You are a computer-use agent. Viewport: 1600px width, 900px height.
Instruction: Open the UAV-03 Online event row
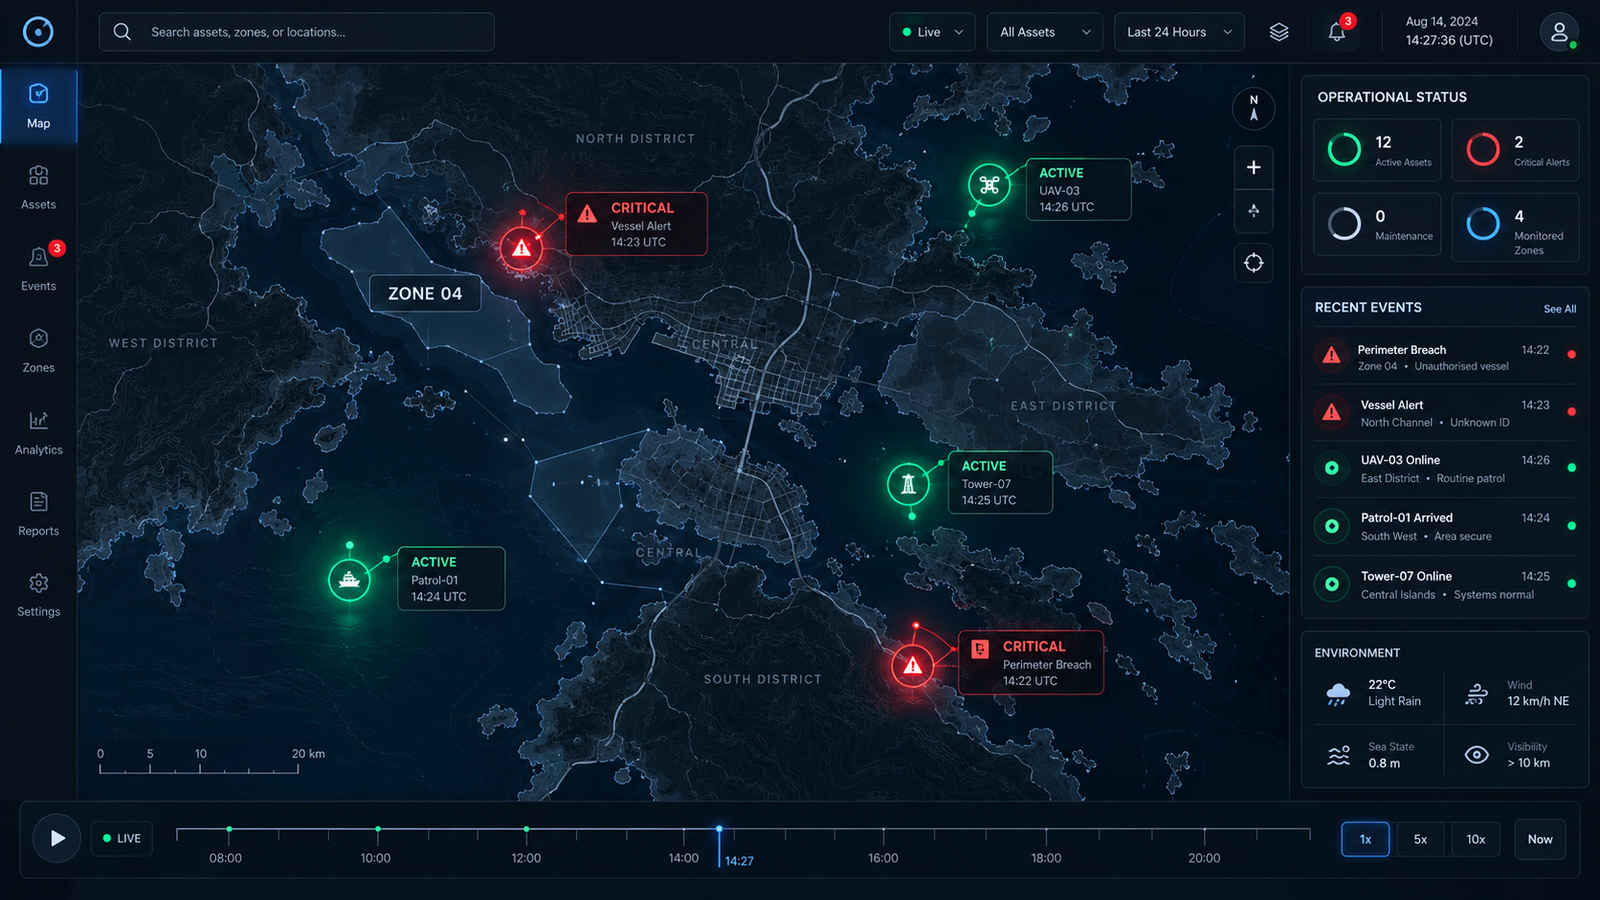1445,469
